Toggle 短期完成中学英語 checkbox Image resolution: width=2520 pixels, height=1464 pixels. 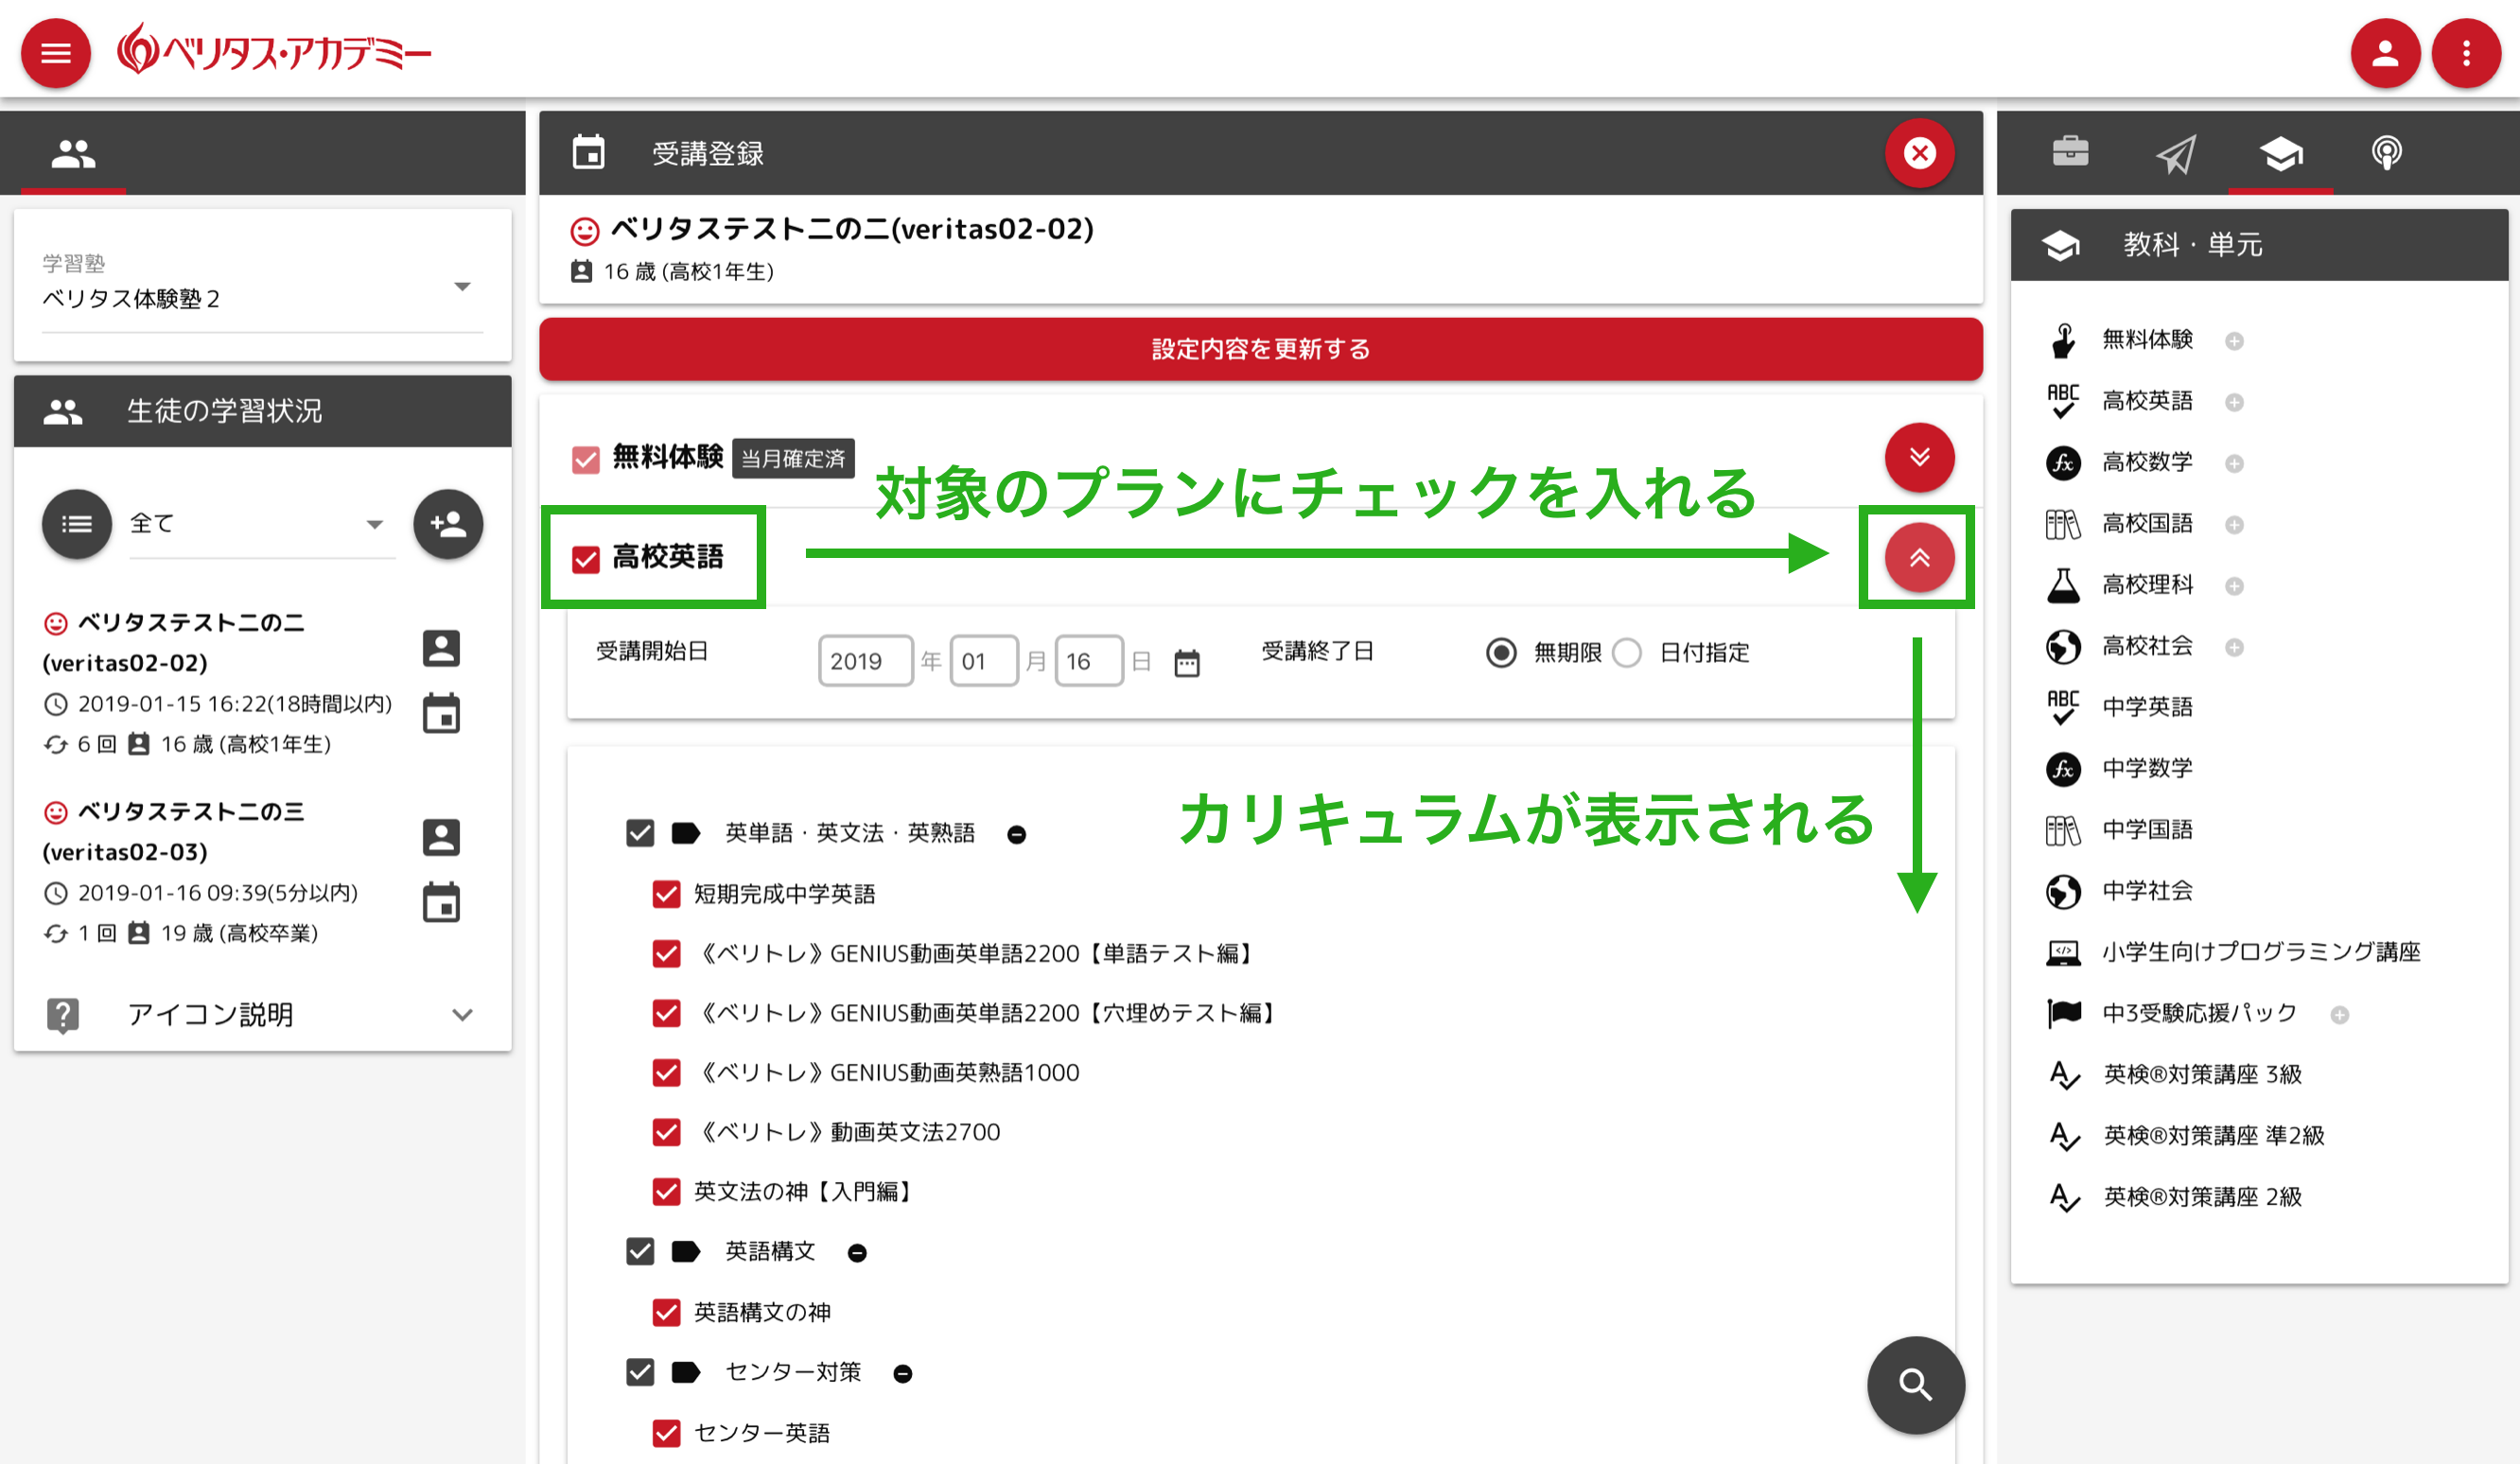(666, 893)
